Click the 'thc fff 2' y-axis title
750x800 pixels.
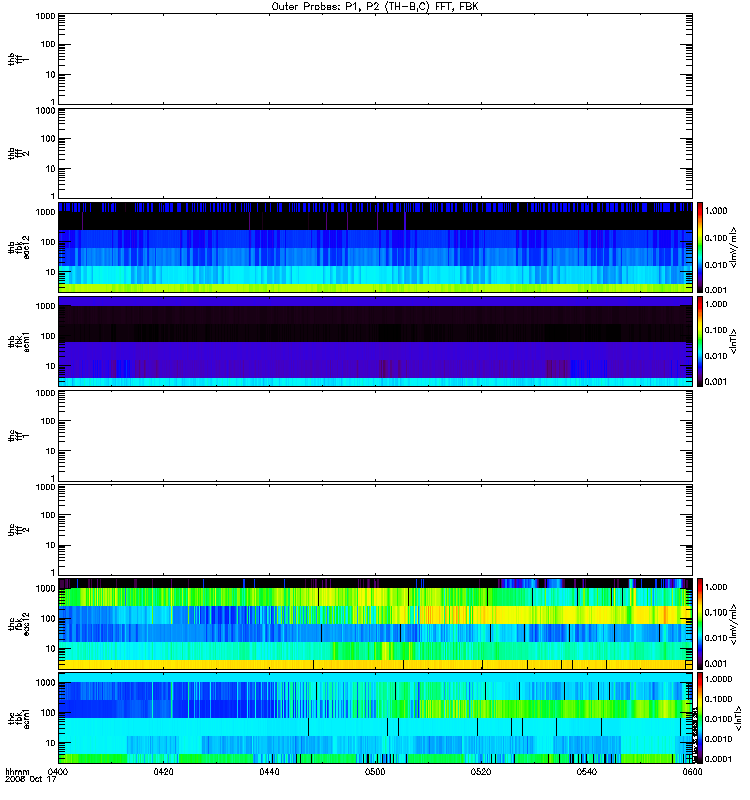[19, 530]
